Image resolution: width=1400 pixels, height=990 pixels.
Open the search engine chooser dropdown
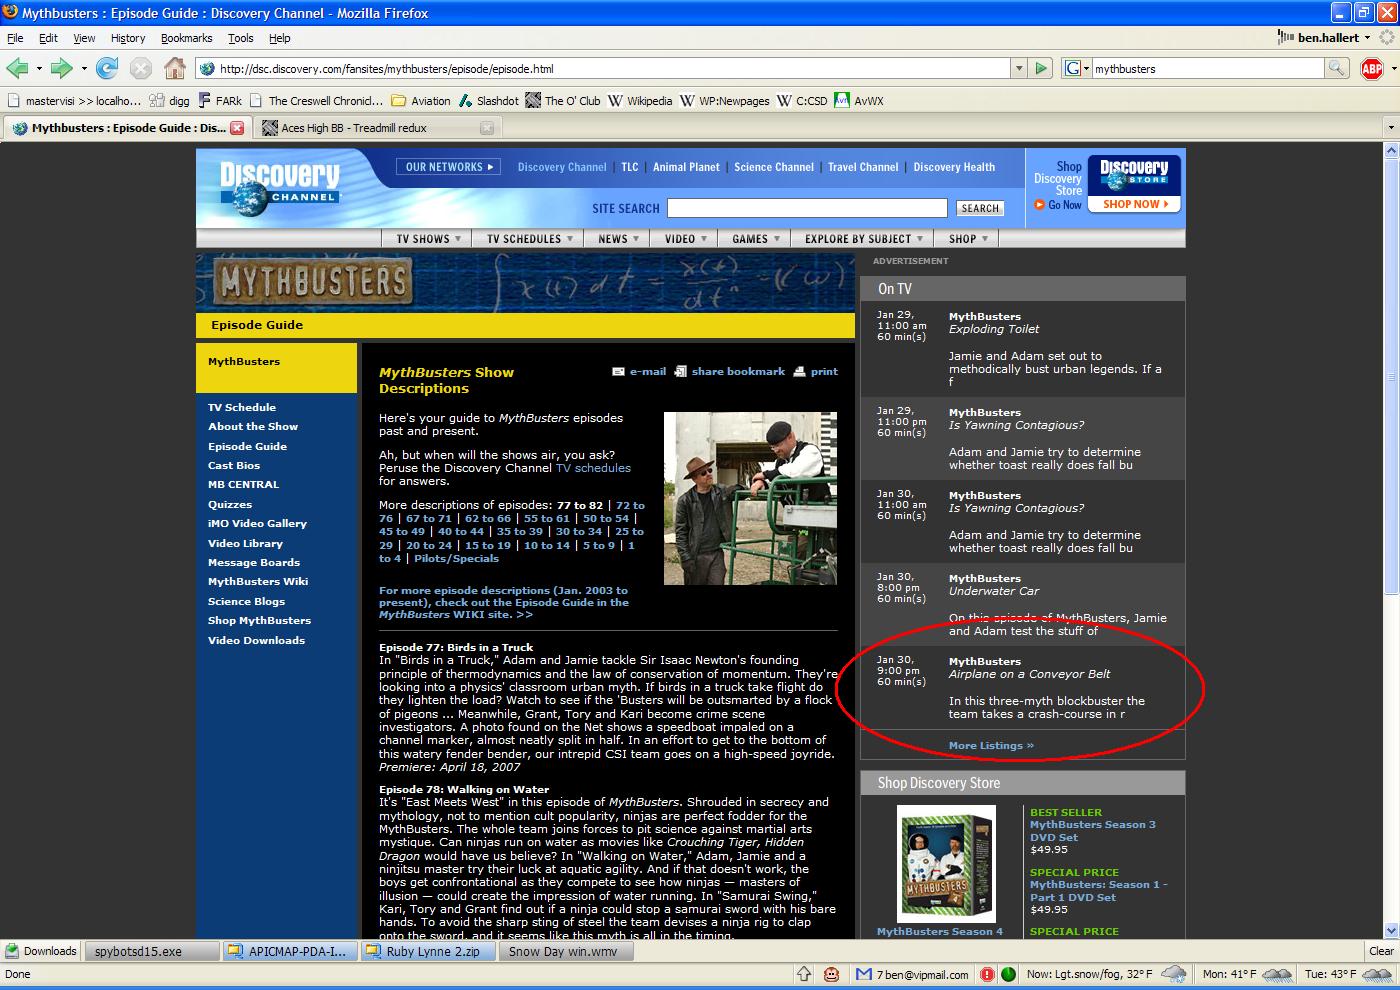[x=1075, y=68]
